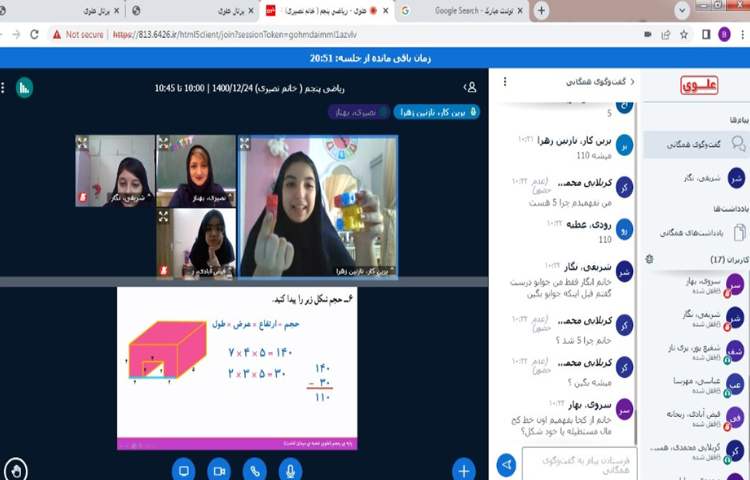Go forward in browser history
The image size is (750, 480).
(16, 34)
